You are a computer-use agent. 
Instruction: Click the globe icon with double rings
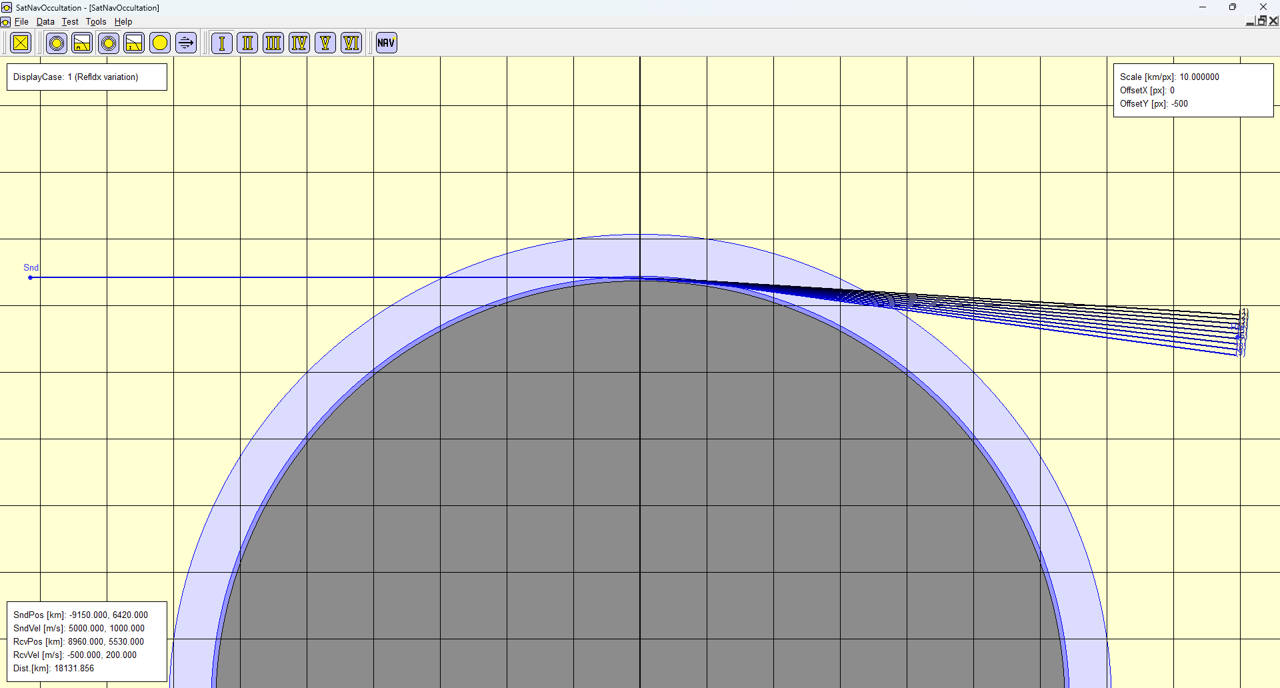[108, 43]
